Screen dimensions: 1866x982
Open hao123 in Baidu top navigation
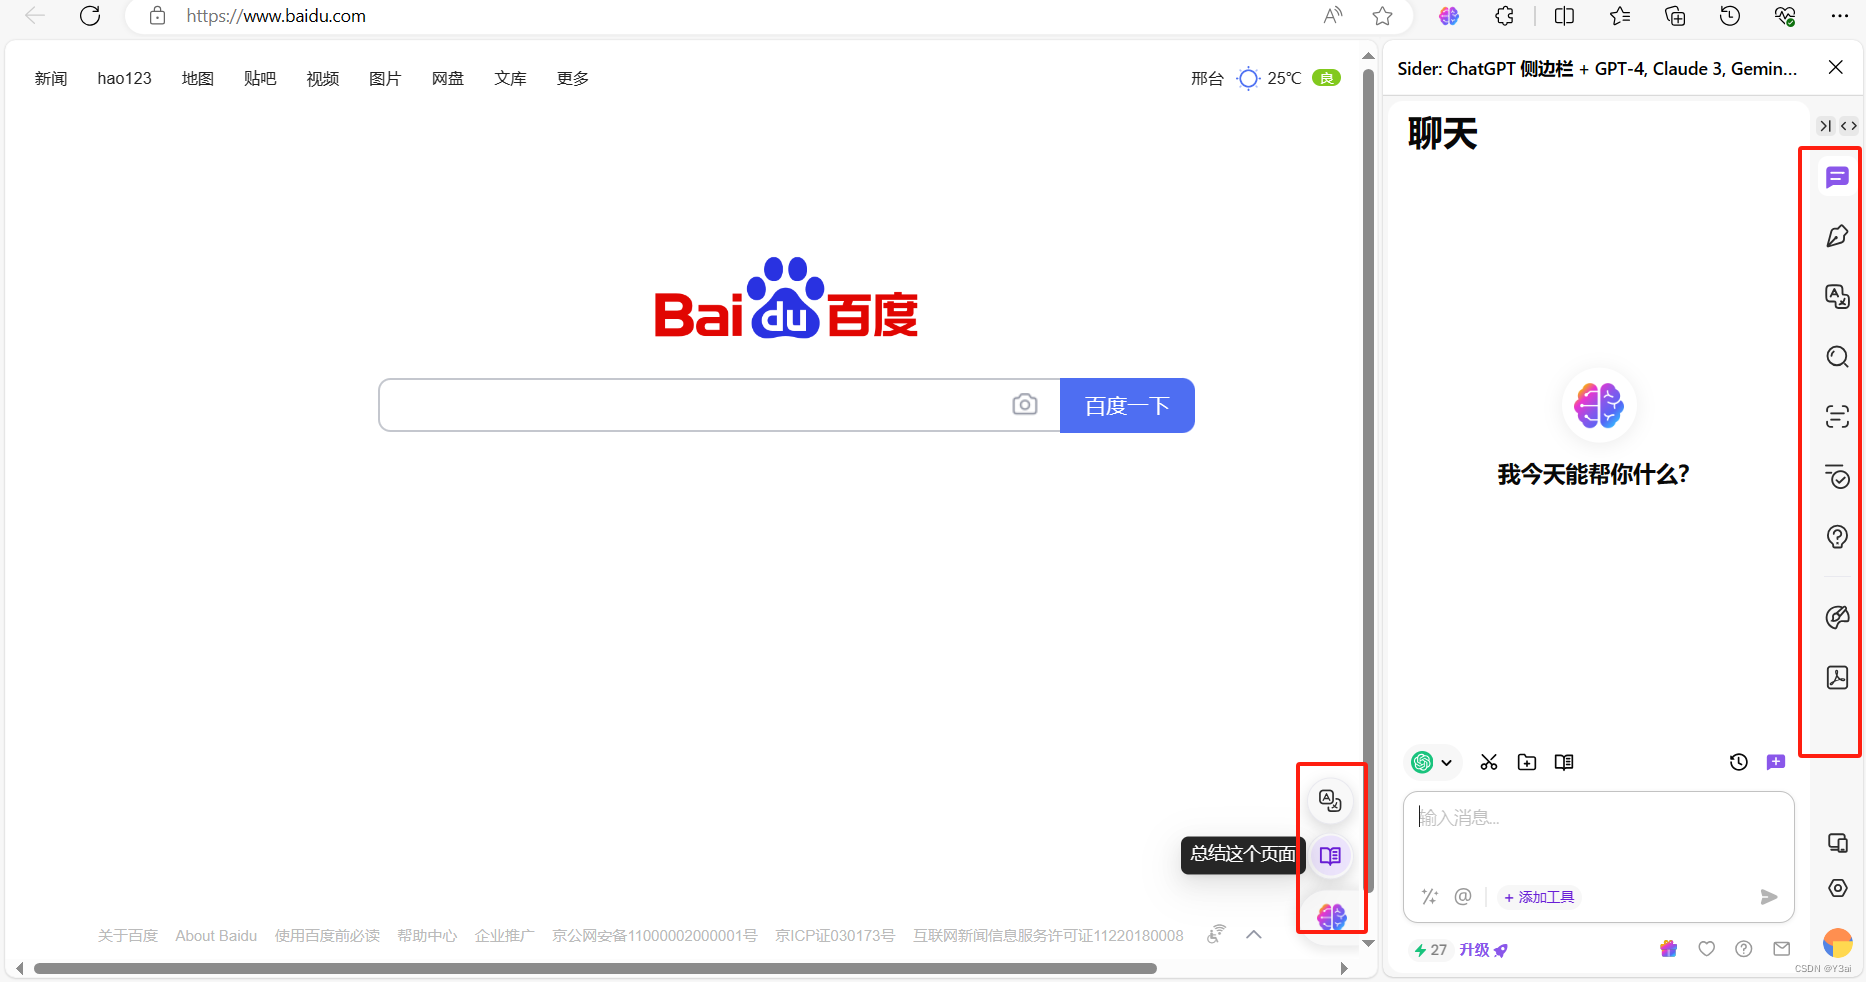[124, 78]
